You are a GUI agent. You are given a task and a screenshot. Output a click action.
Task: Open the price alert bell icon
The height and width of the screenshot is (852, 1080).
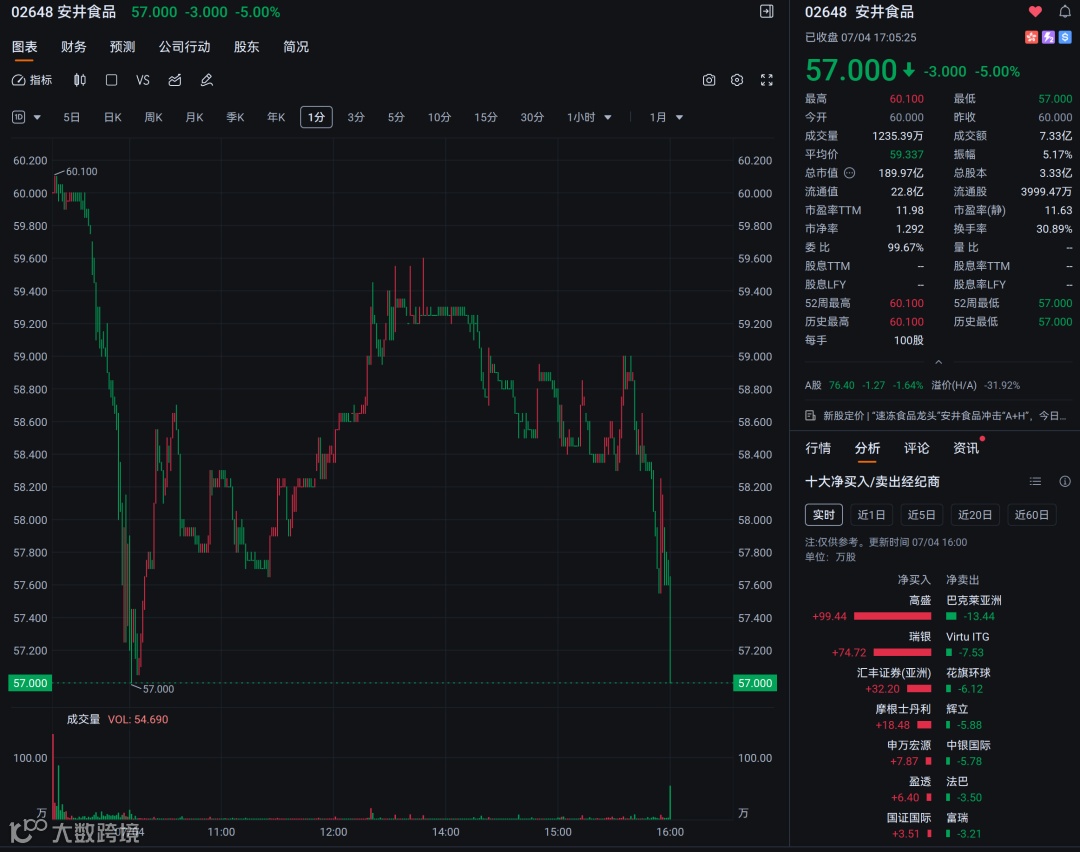tap(1064, 11)
